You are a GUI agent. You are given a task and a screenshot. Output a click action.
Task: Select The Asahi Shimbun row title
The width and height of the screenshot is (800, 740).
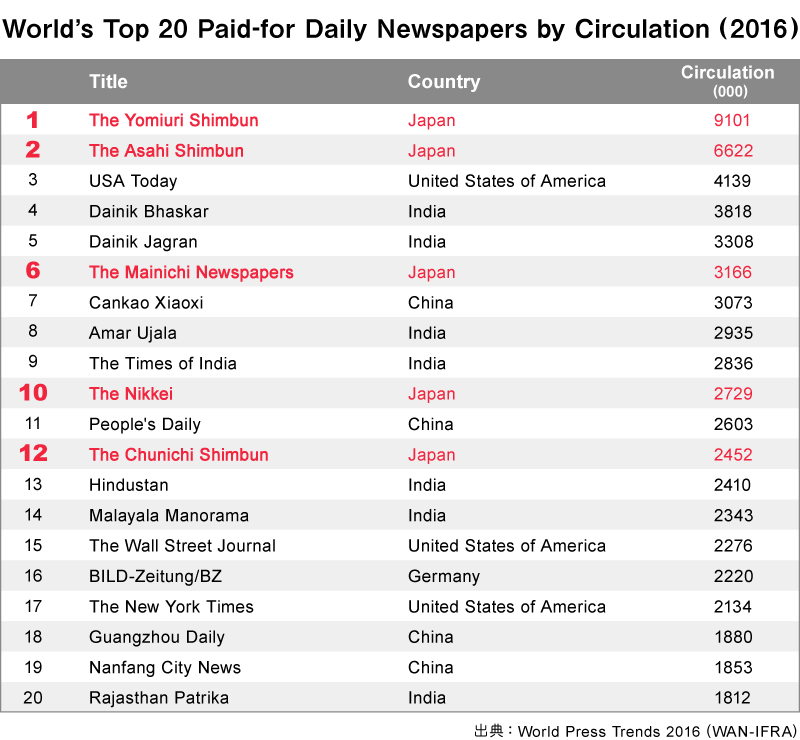166,151
